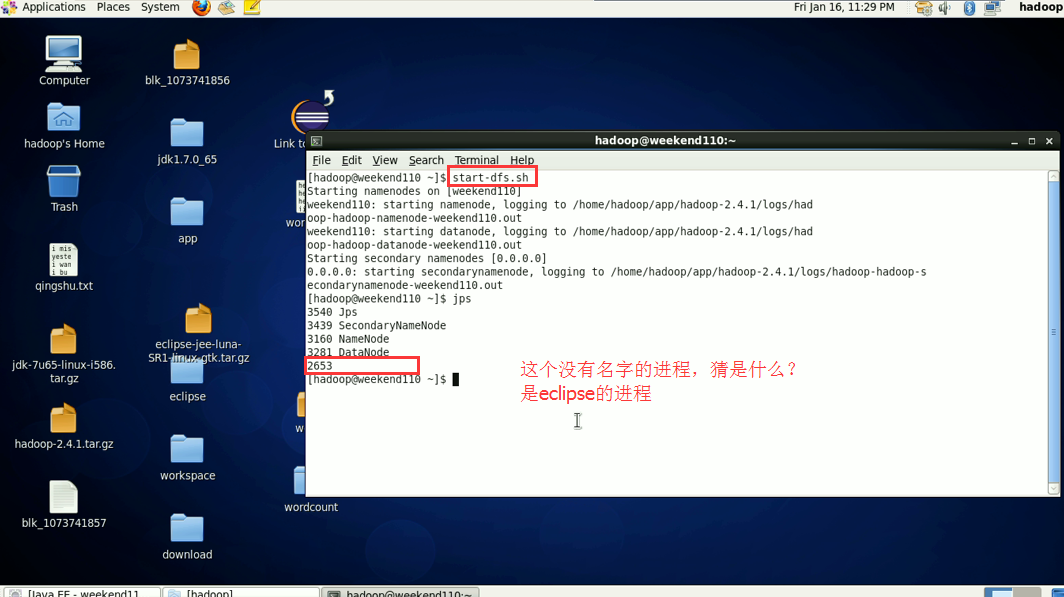1064x597 pixels.
Task: Click scrollbar down arrow in terminal
Action: point(1053,488)
